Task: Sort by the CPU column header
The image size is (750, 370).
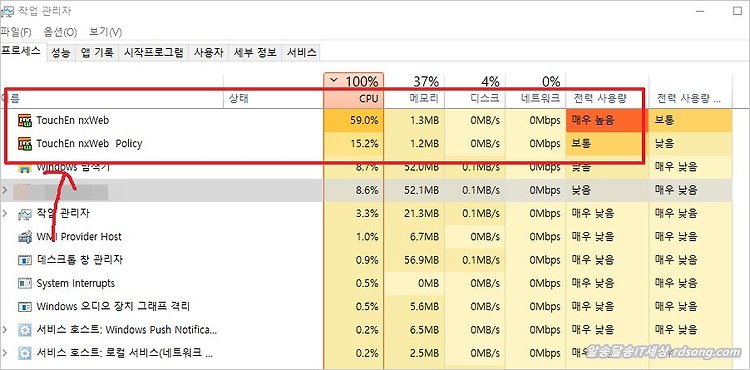Action: (354, 90)
